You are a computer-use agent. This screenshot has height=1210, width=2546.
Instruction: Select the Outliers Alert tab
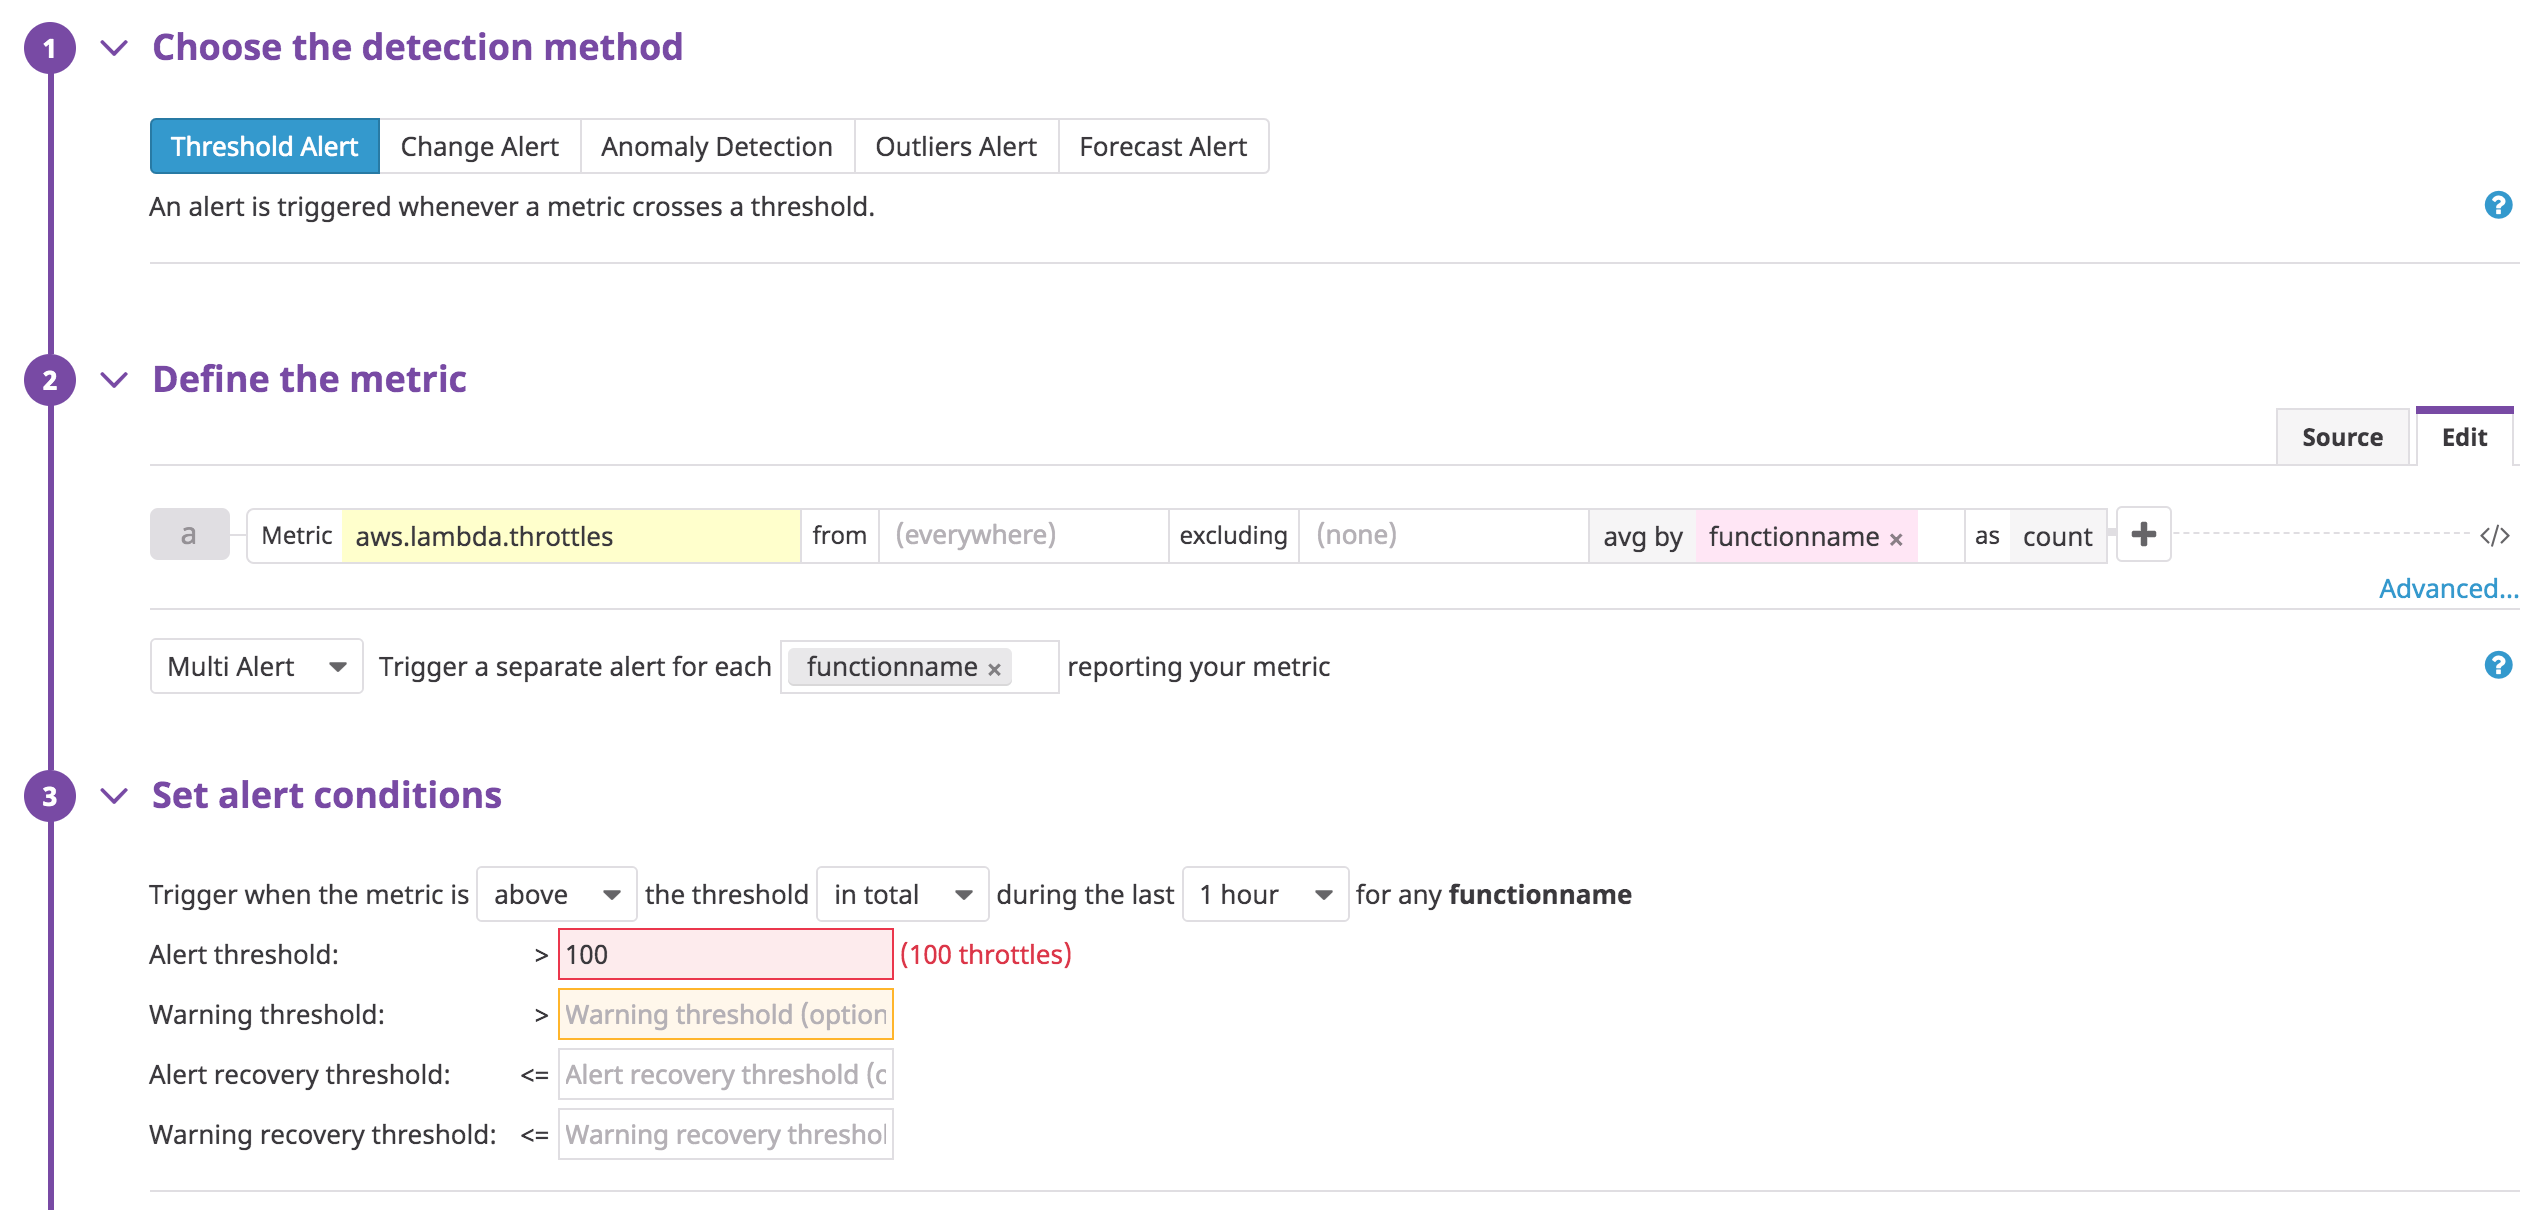[955, 146]
